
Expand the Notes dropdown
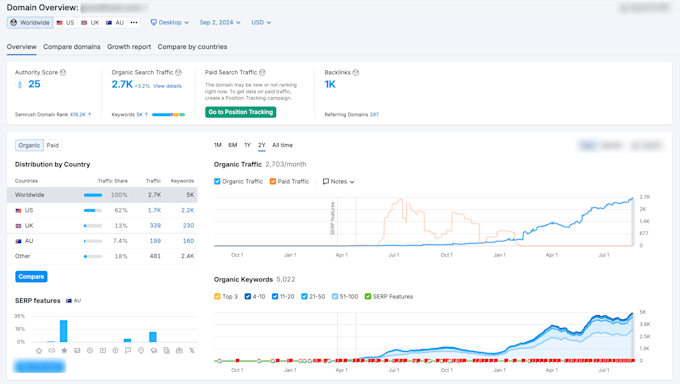tap(339, 181)
